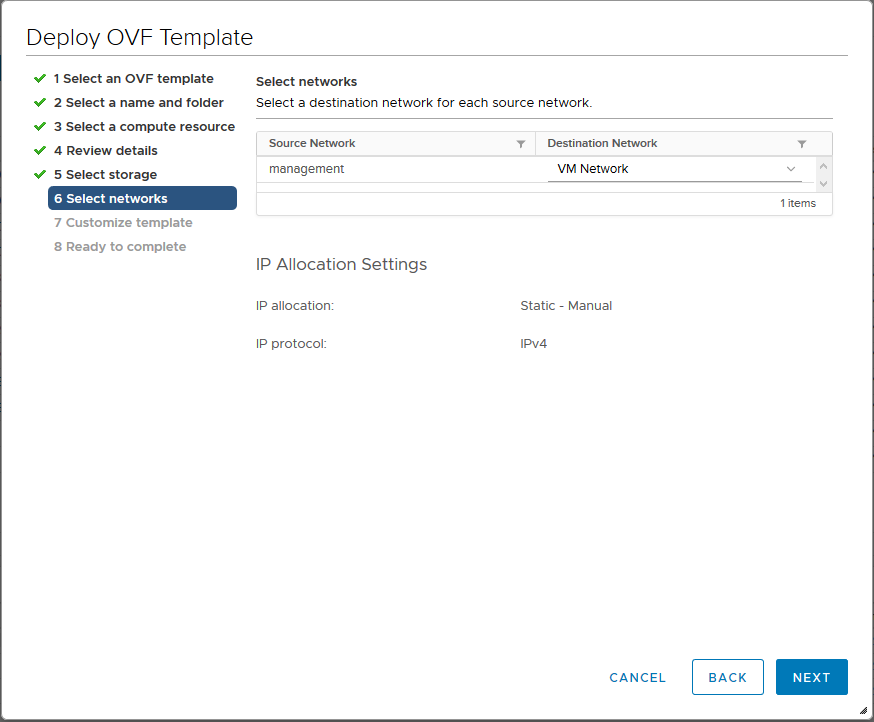The width and height of the screenshot is (874, 722).
Task: Select the current step 6 Select networks
Action: 142,198
